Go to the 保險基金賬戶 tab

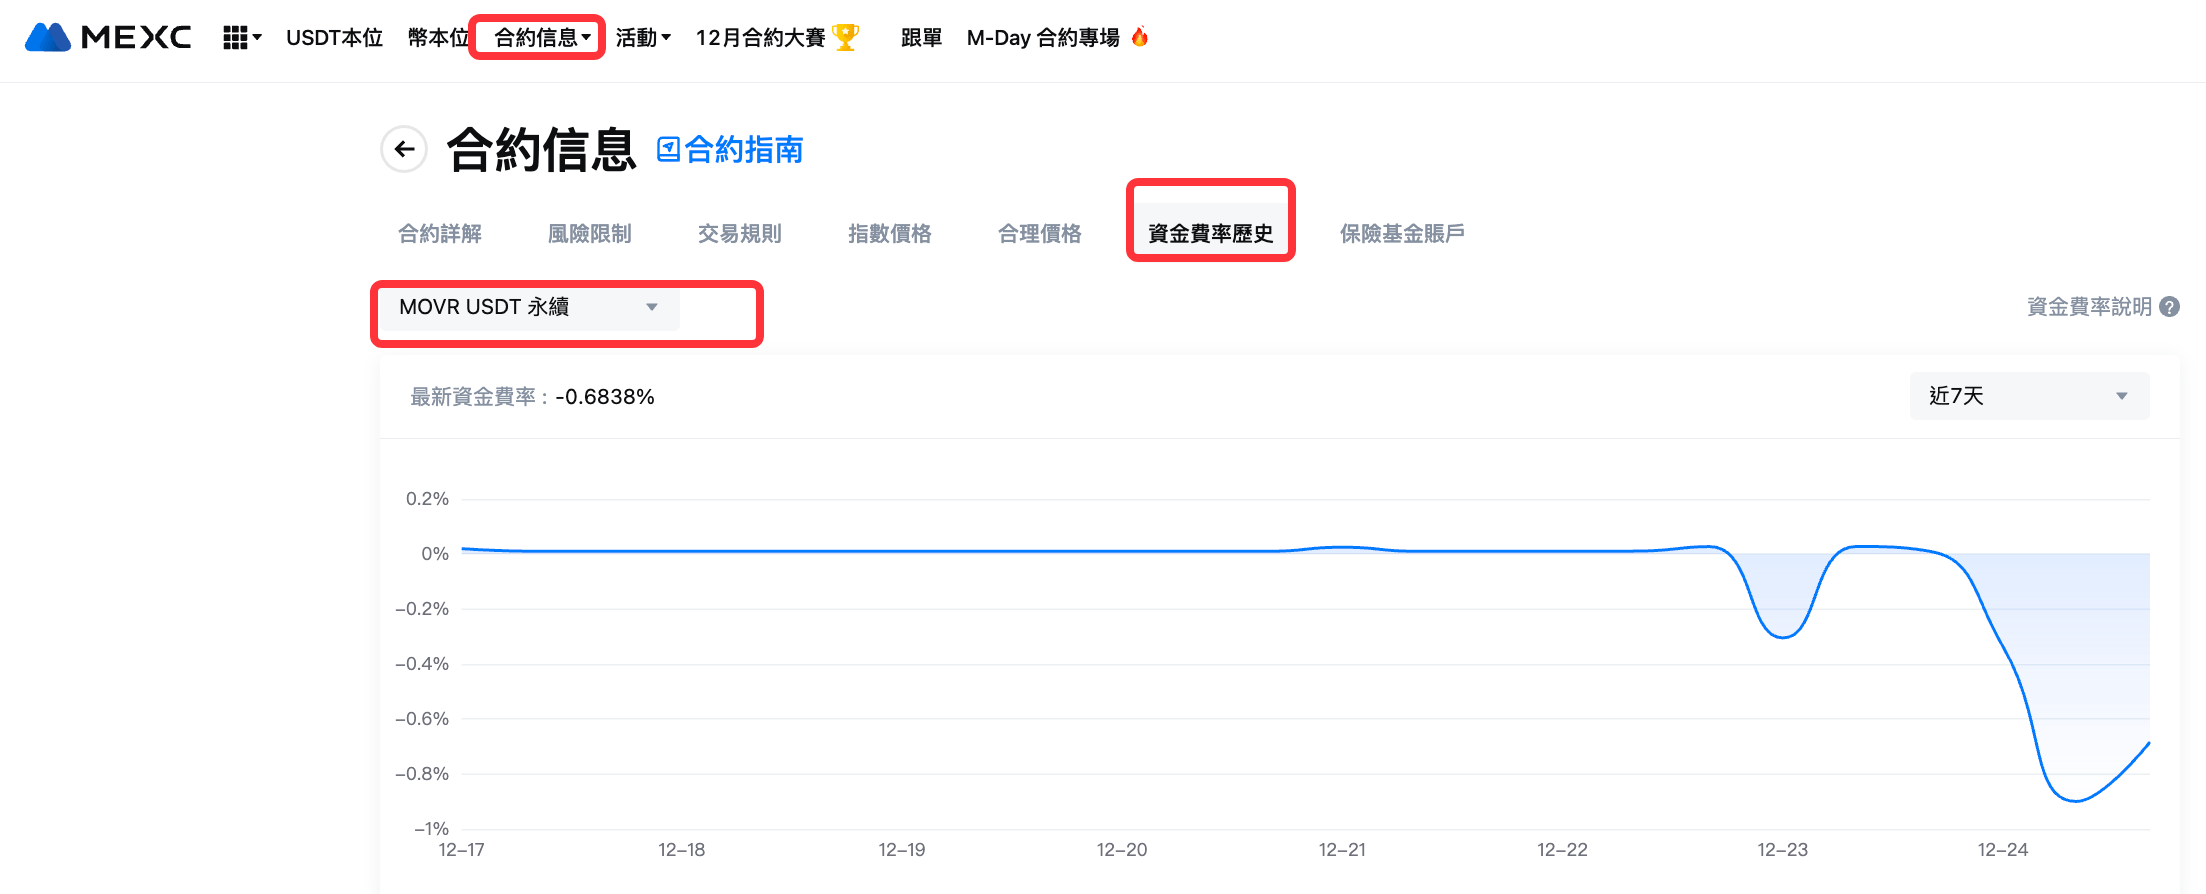tap(1402, 234)
